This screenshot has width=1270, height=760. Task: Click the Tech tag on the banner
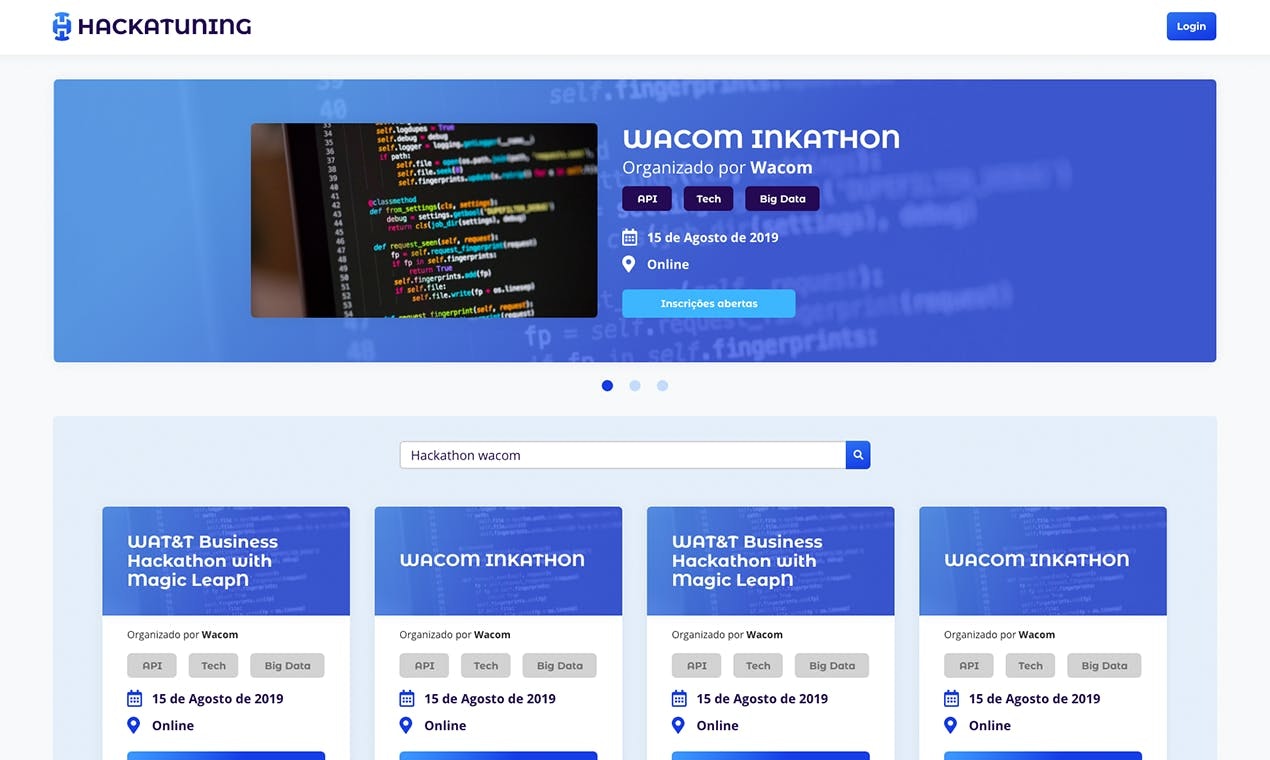(x=708, y=198)
